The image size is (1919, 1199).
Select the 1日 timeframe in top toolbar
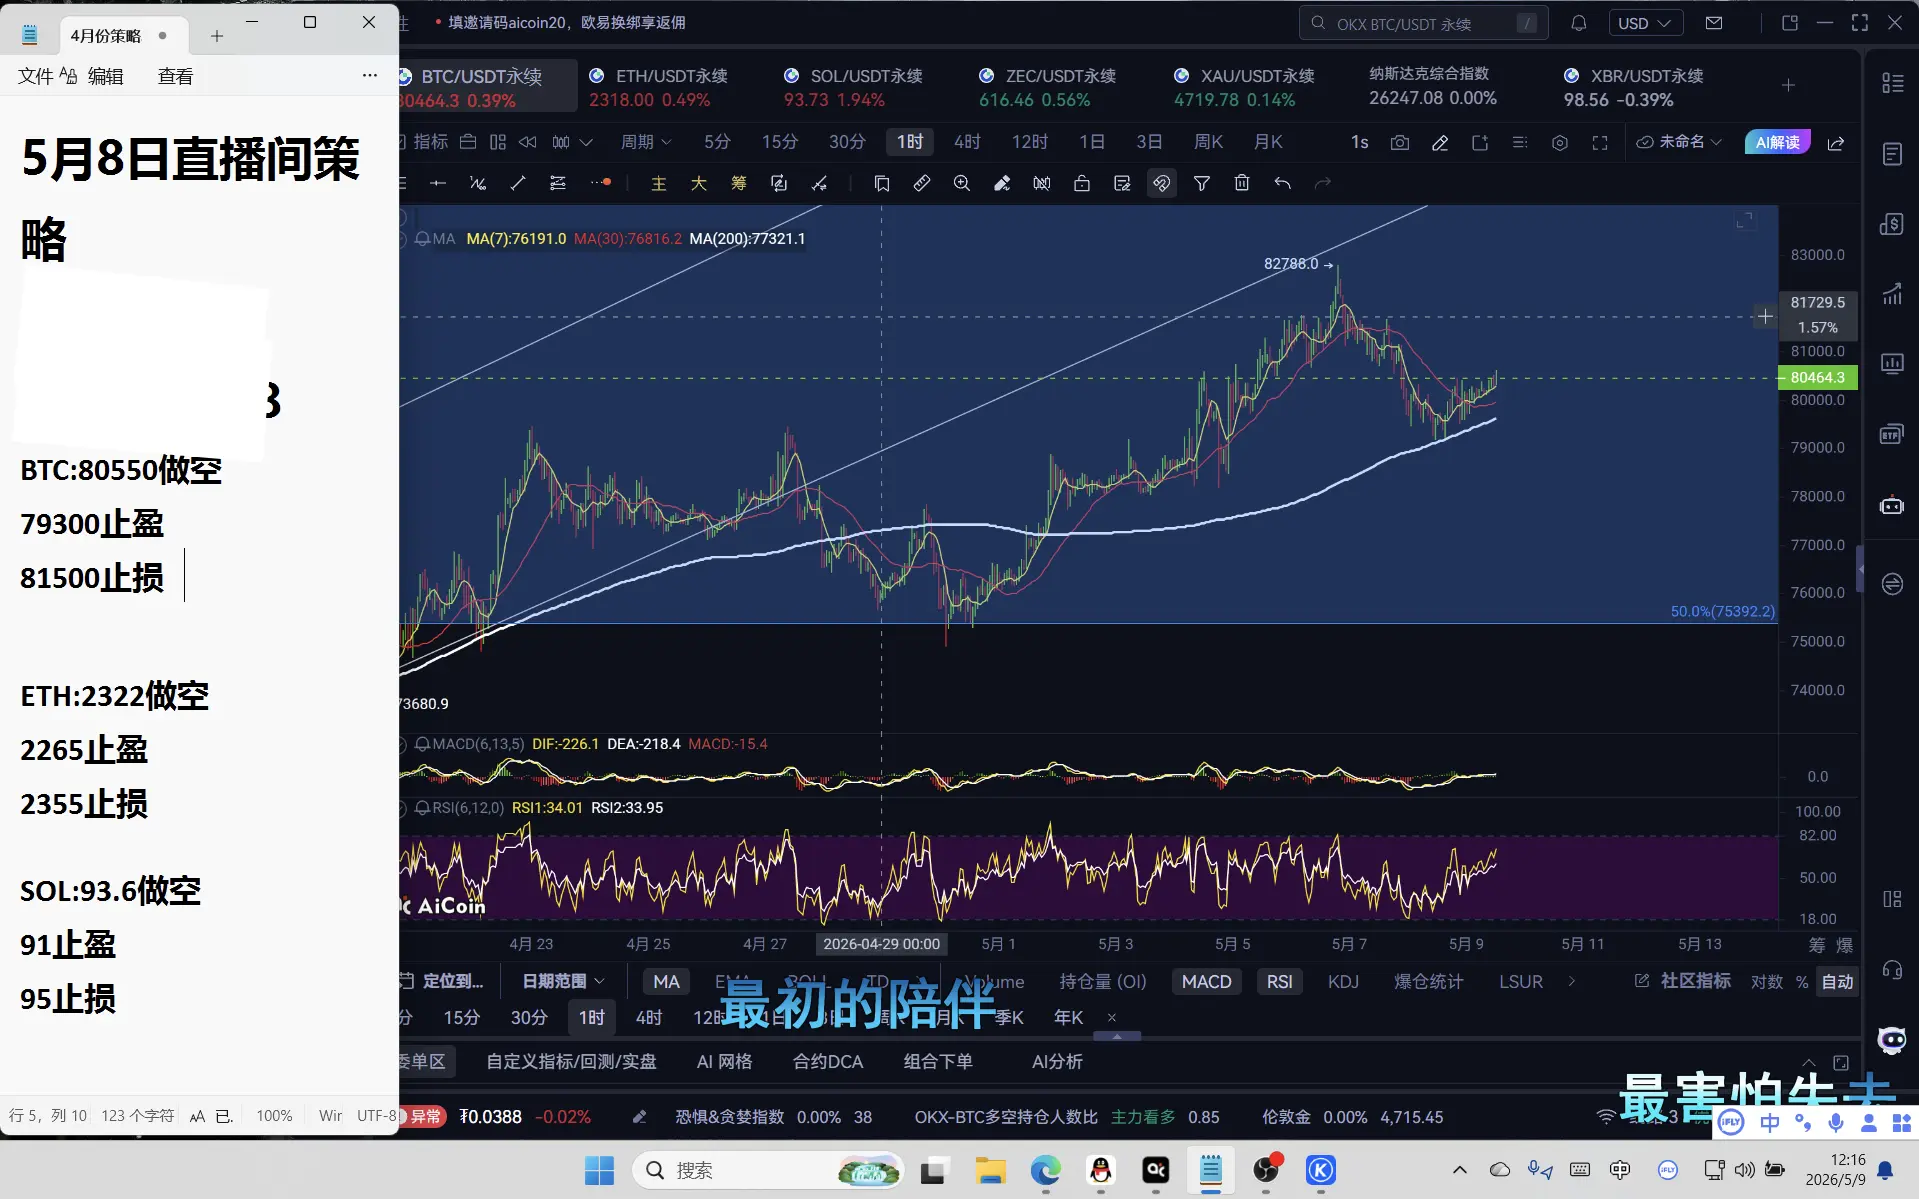[1092, 142]
